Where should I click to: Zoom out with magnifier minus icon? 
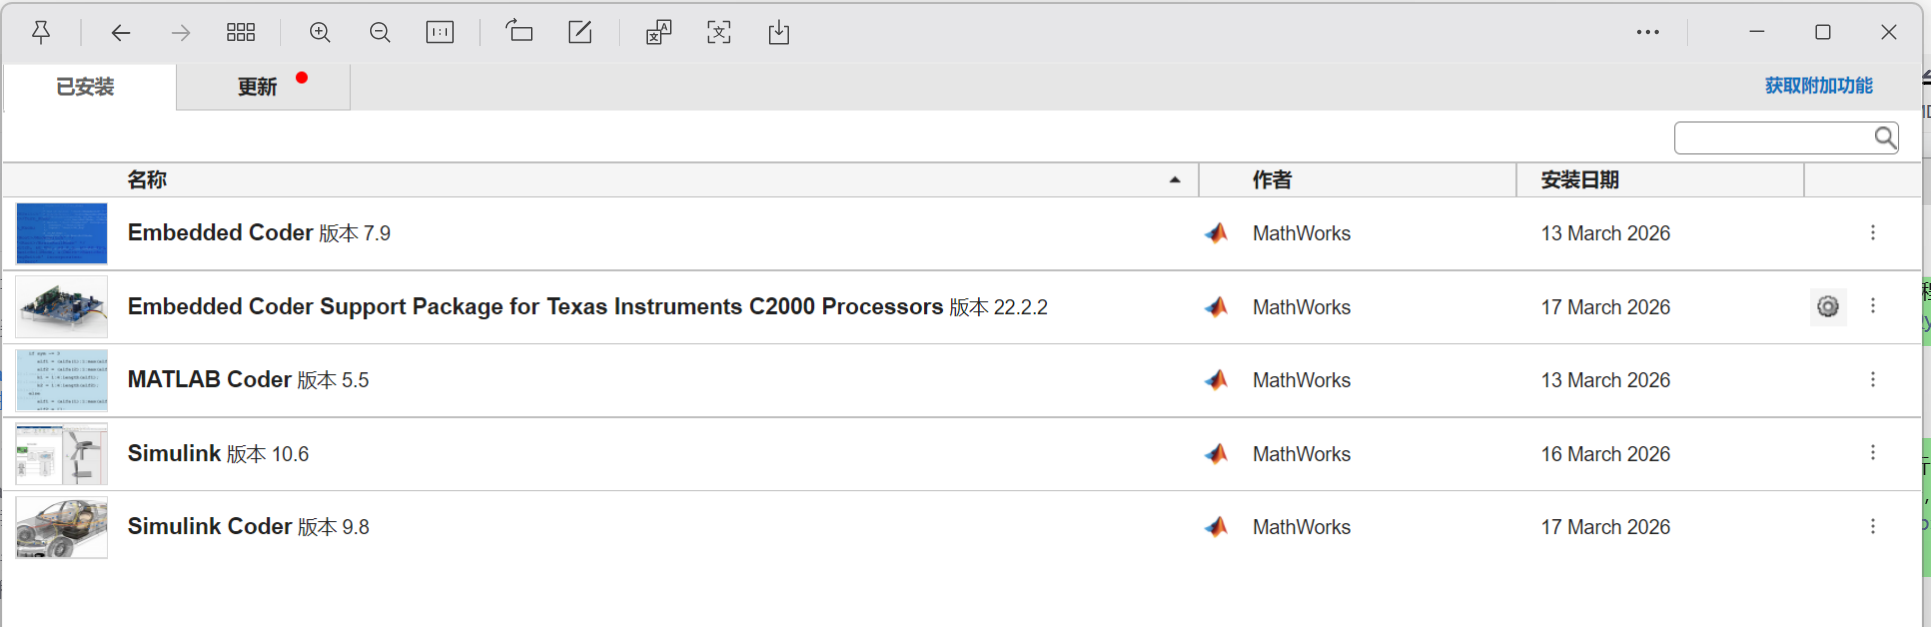(x=380, y=32)
